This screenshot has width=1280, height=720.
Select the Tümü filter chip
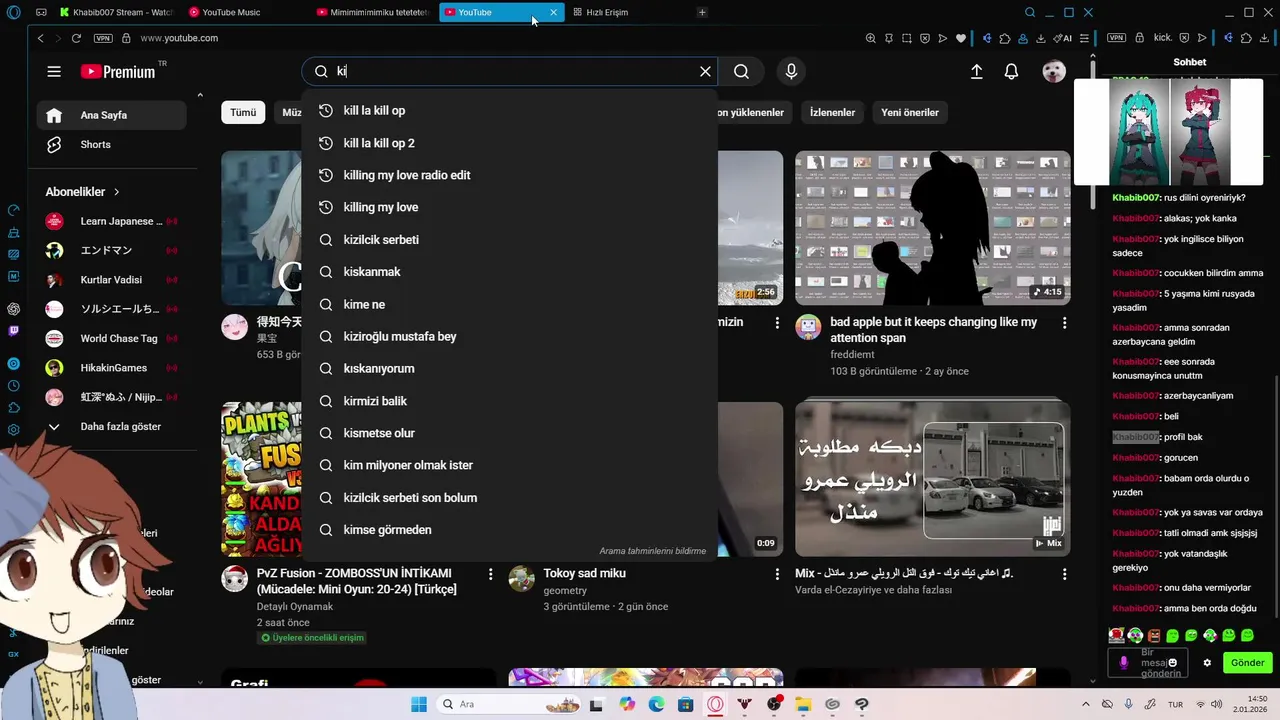[x=243, y=112]
